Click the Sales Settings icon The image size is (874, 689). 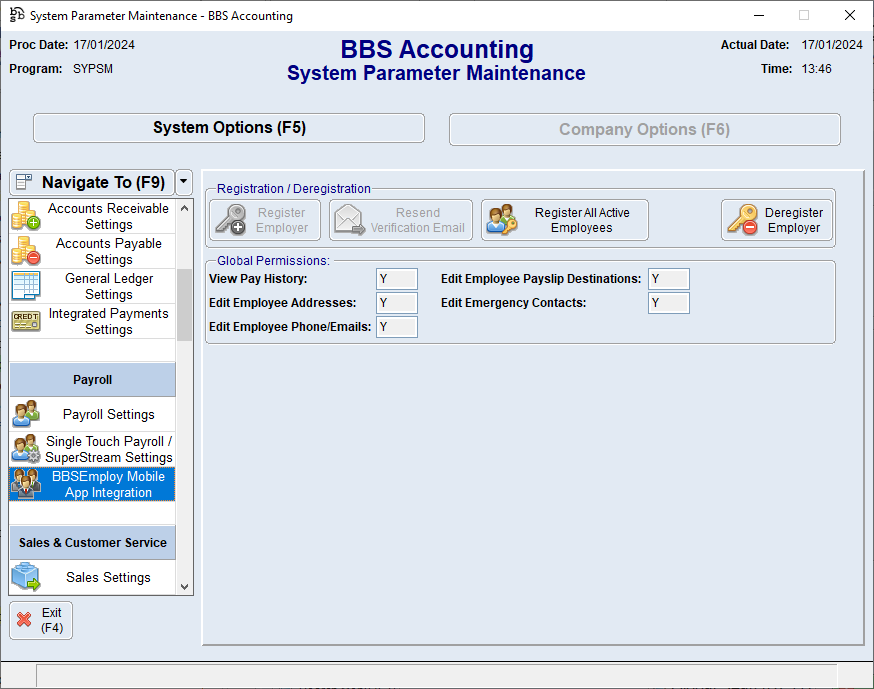pyautogui.click(x=25, y=577)
